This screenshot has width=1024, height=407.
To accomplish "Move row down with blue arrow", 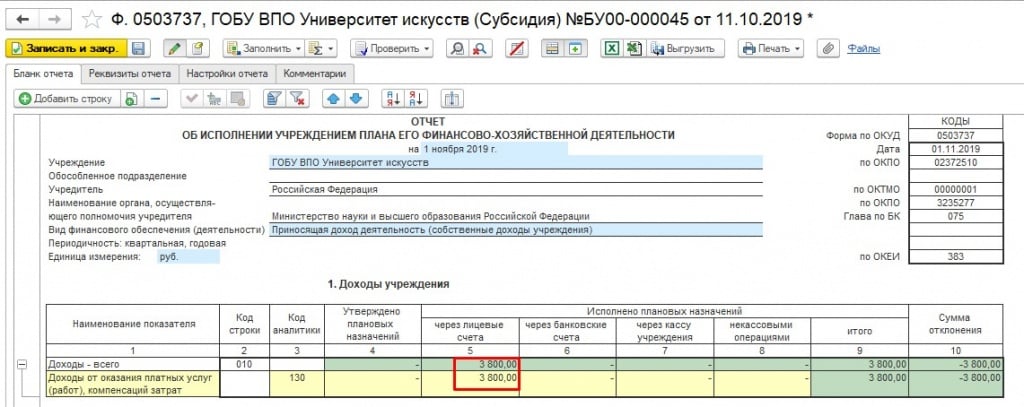I will (357, 98).
